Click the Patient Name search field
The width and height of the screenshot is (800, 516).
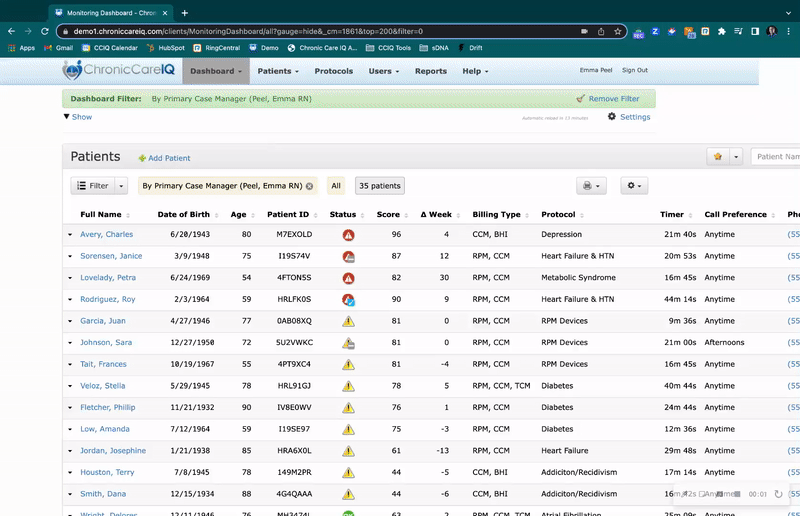[776, 157]
